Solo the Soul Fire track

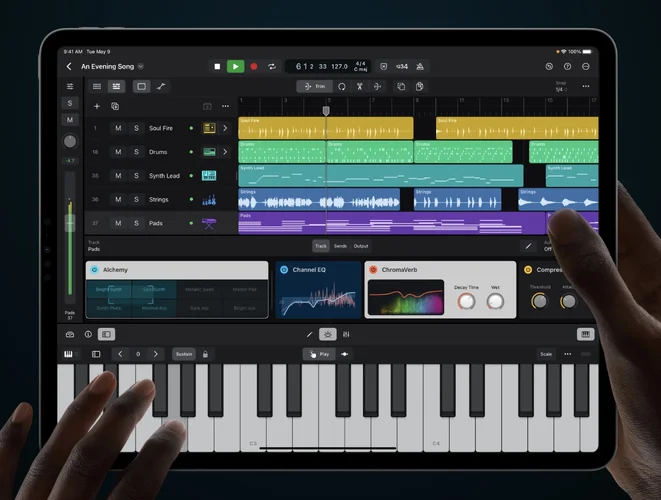(136, 128)
